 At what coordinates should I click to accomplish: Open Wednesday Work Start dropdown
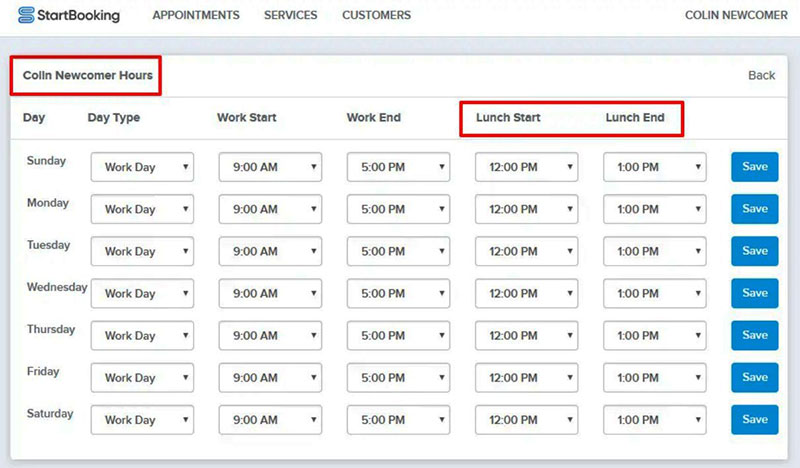coord(270,293)
